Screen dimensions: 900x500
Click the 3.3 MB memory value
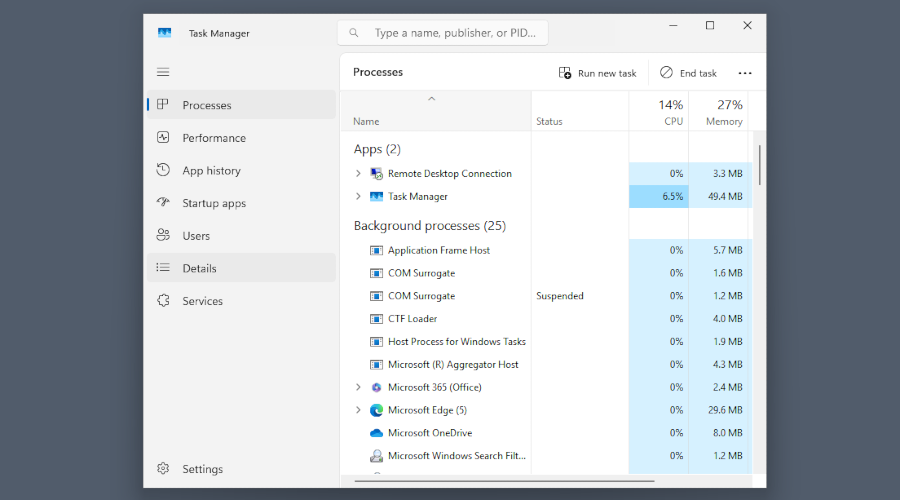click(728, 173)
